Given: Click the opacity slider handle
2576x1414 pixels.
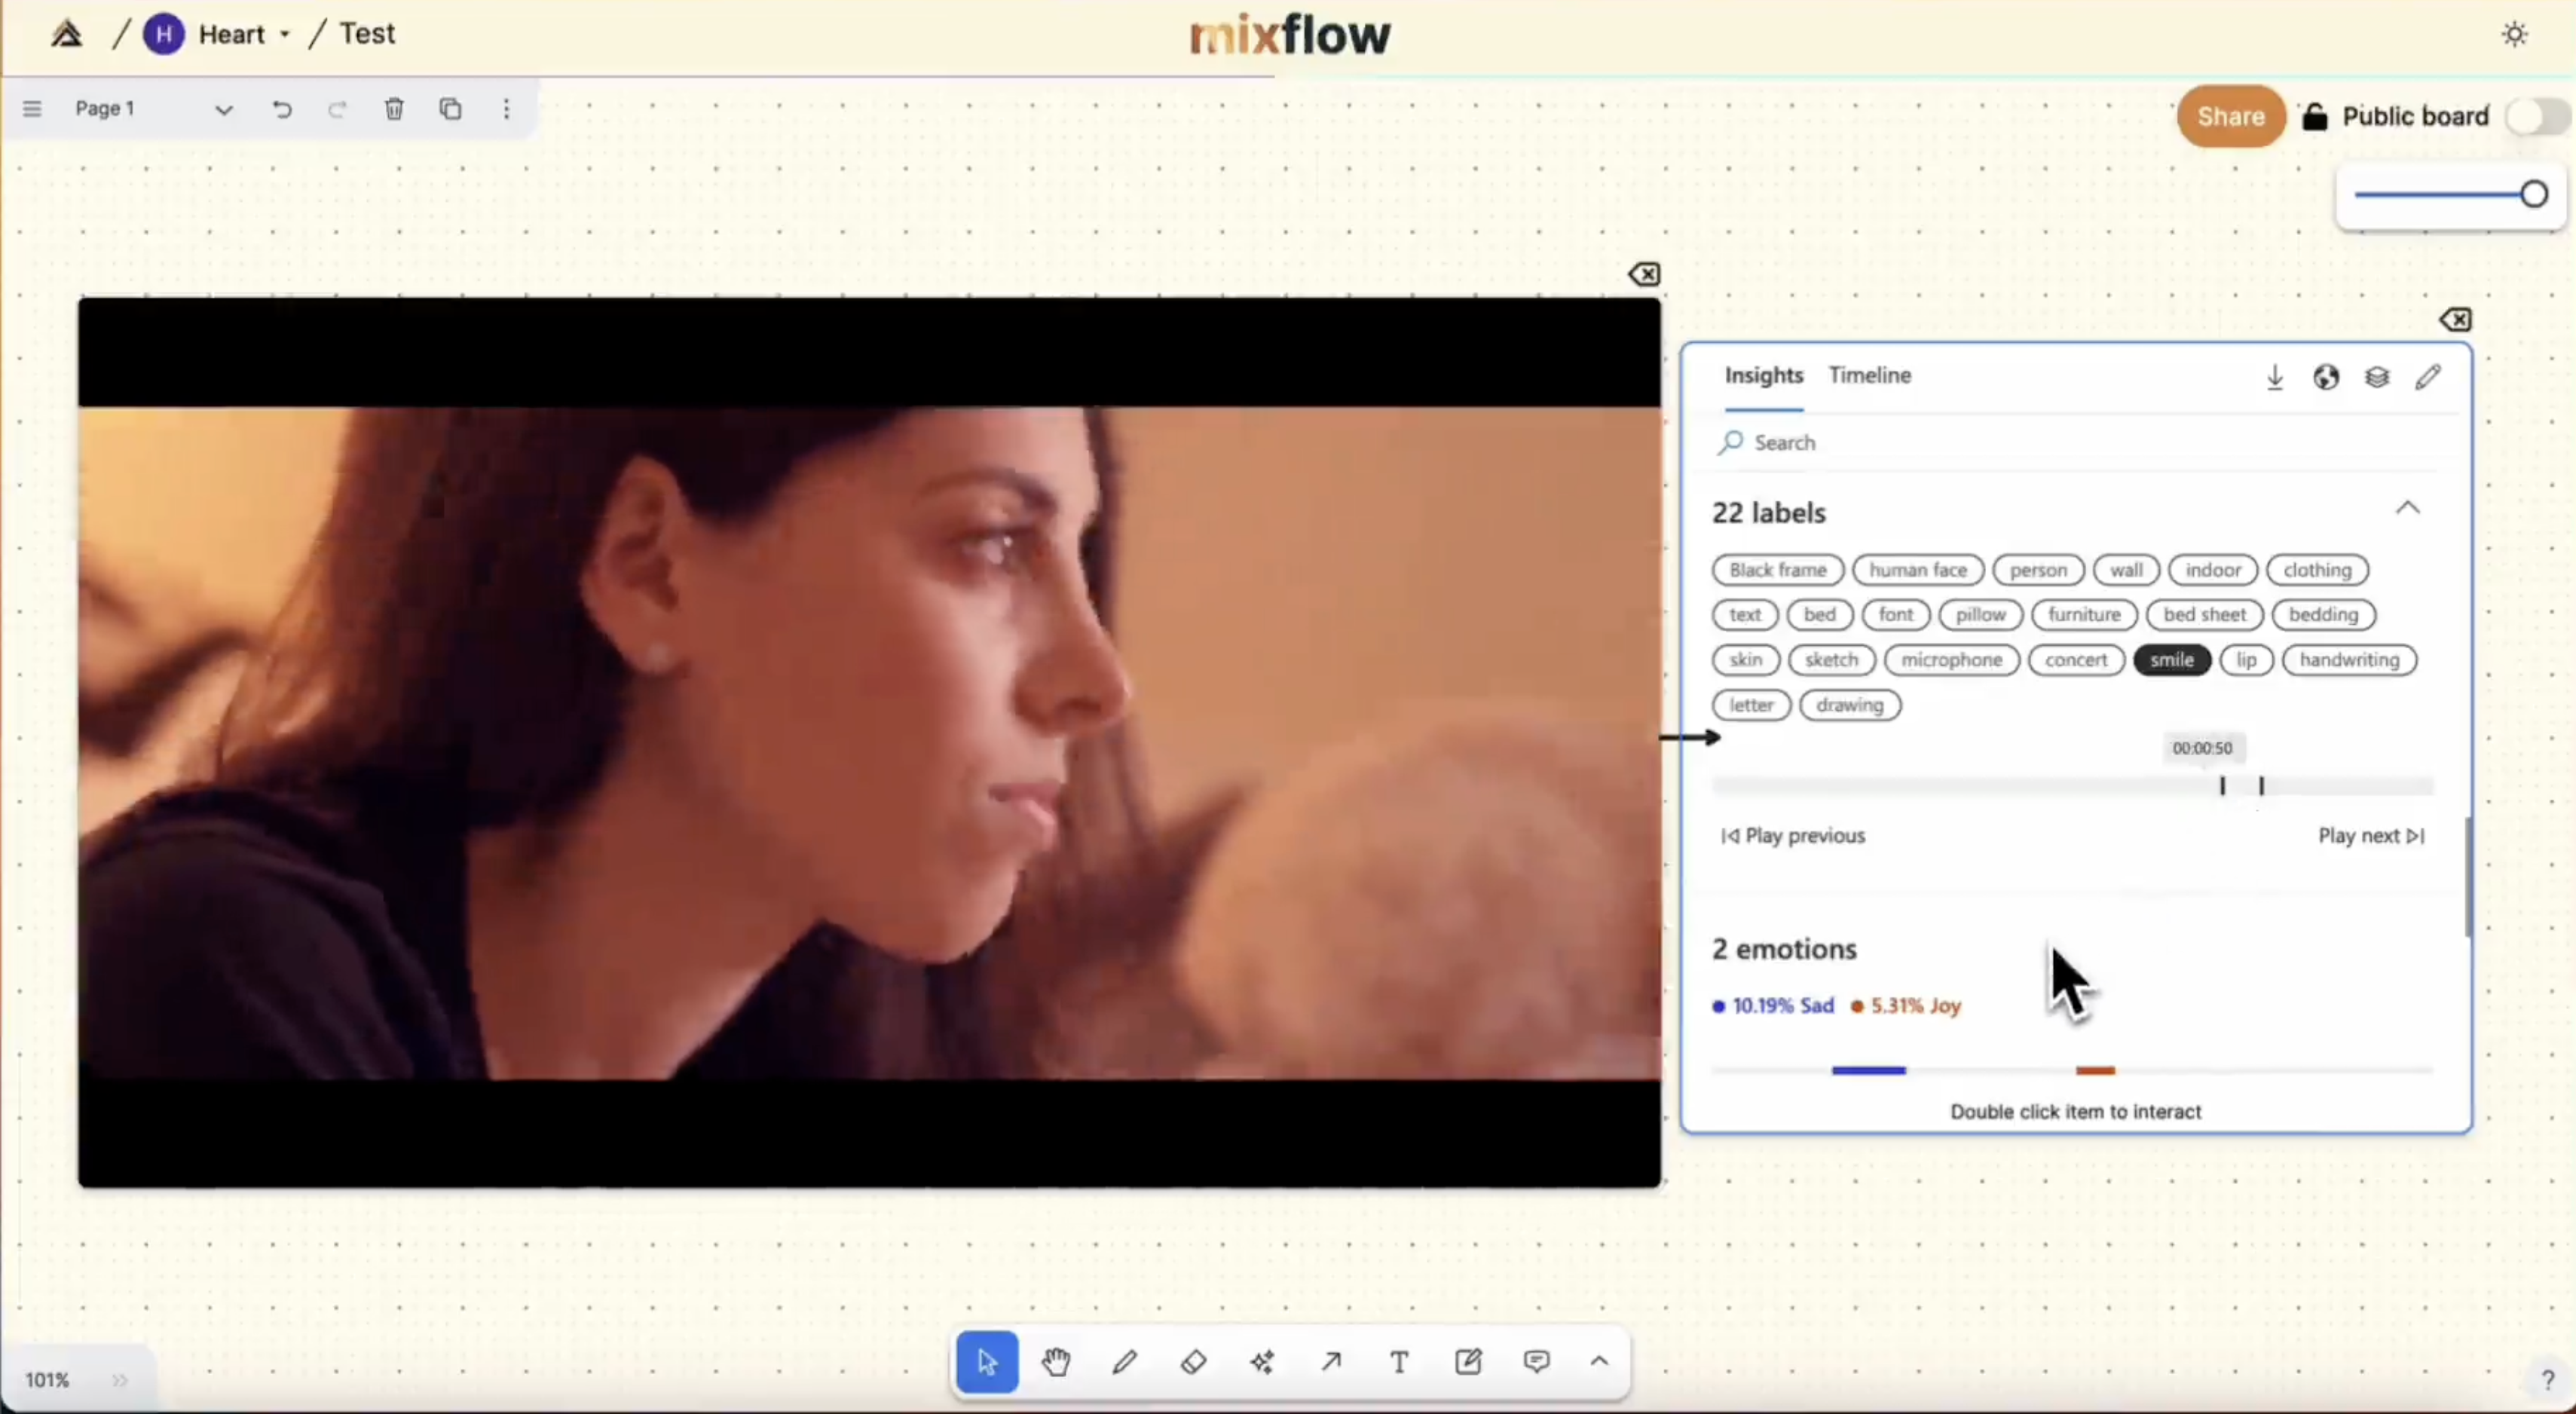Looking at the screenshot, I should click(2533, 195).
